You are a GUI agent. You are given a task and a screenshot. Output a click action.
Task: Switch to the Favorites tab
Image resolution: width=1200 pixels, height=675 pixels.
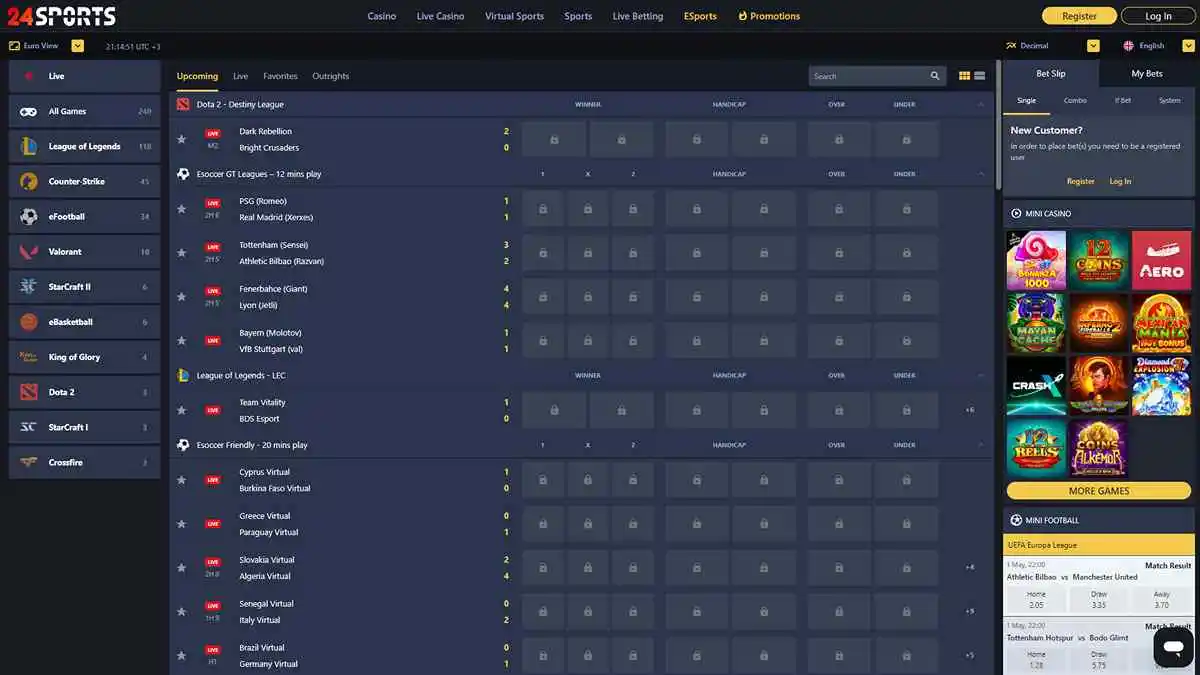(280, 76)
